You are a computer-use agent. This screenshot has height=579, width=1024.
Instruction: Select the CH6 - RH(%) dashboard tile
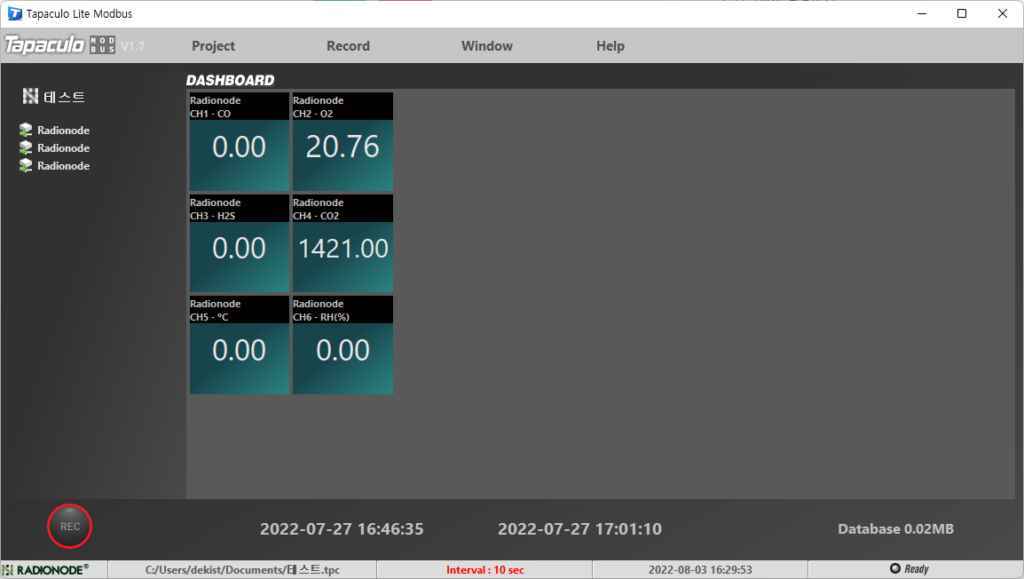343,345
